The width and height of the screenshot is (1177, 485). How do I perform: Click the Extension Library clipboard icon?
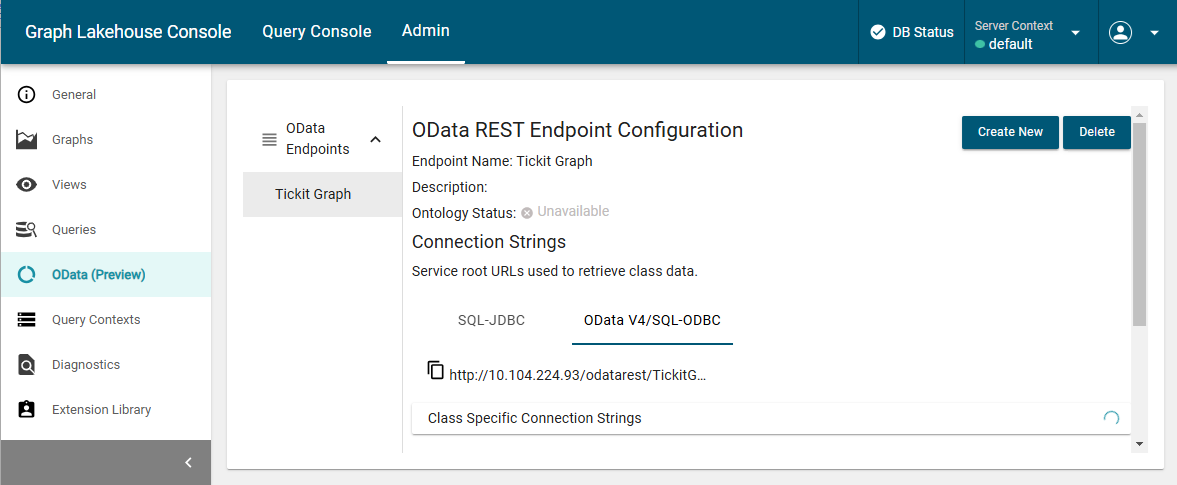(x=27, y=410)
